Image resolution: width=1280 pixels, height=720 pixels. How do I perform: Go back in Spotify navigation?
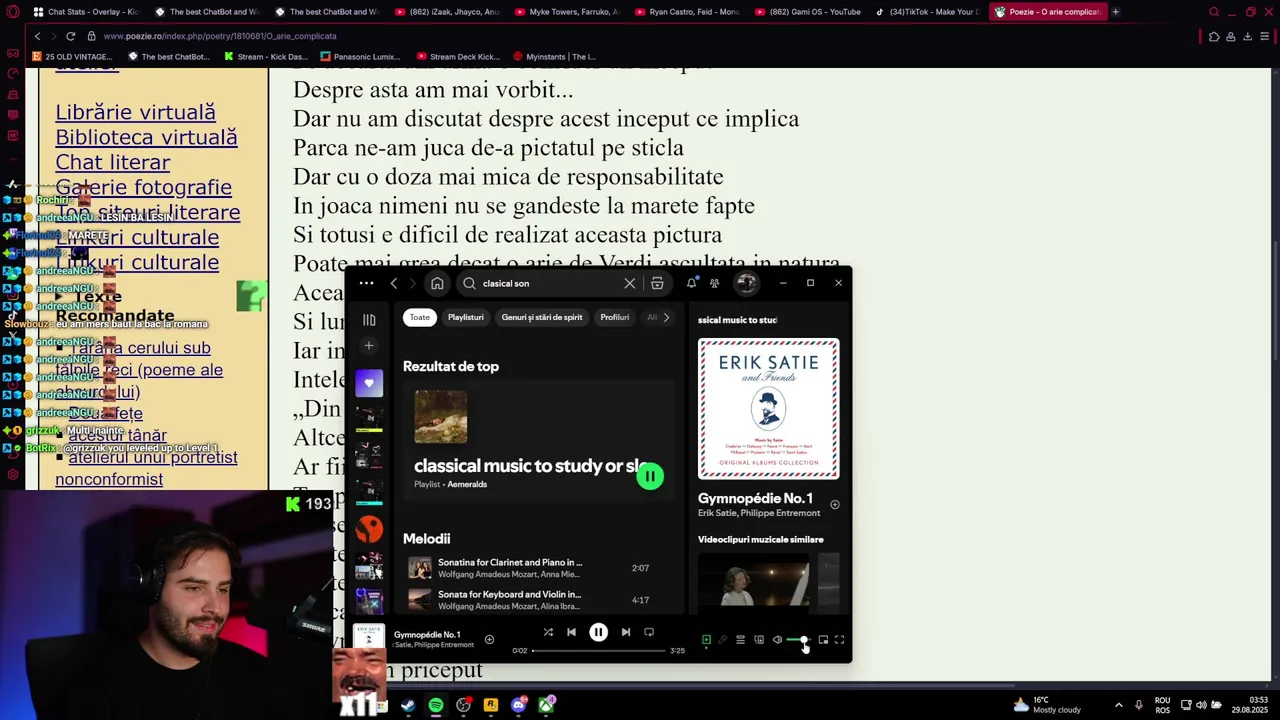coord(394,283)
